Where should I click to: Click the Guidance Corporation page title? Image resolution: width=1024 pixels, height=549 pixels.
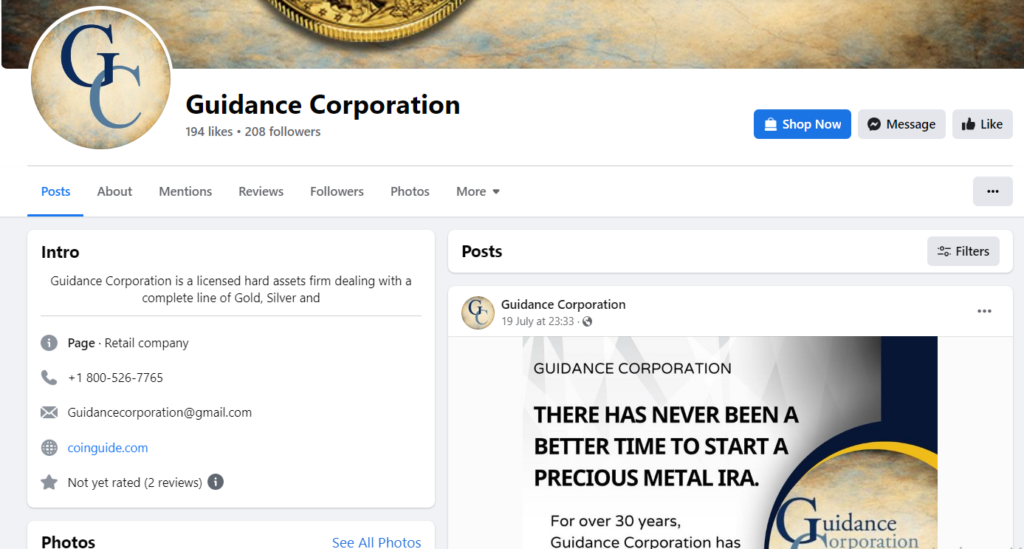[x=323, y=104]
